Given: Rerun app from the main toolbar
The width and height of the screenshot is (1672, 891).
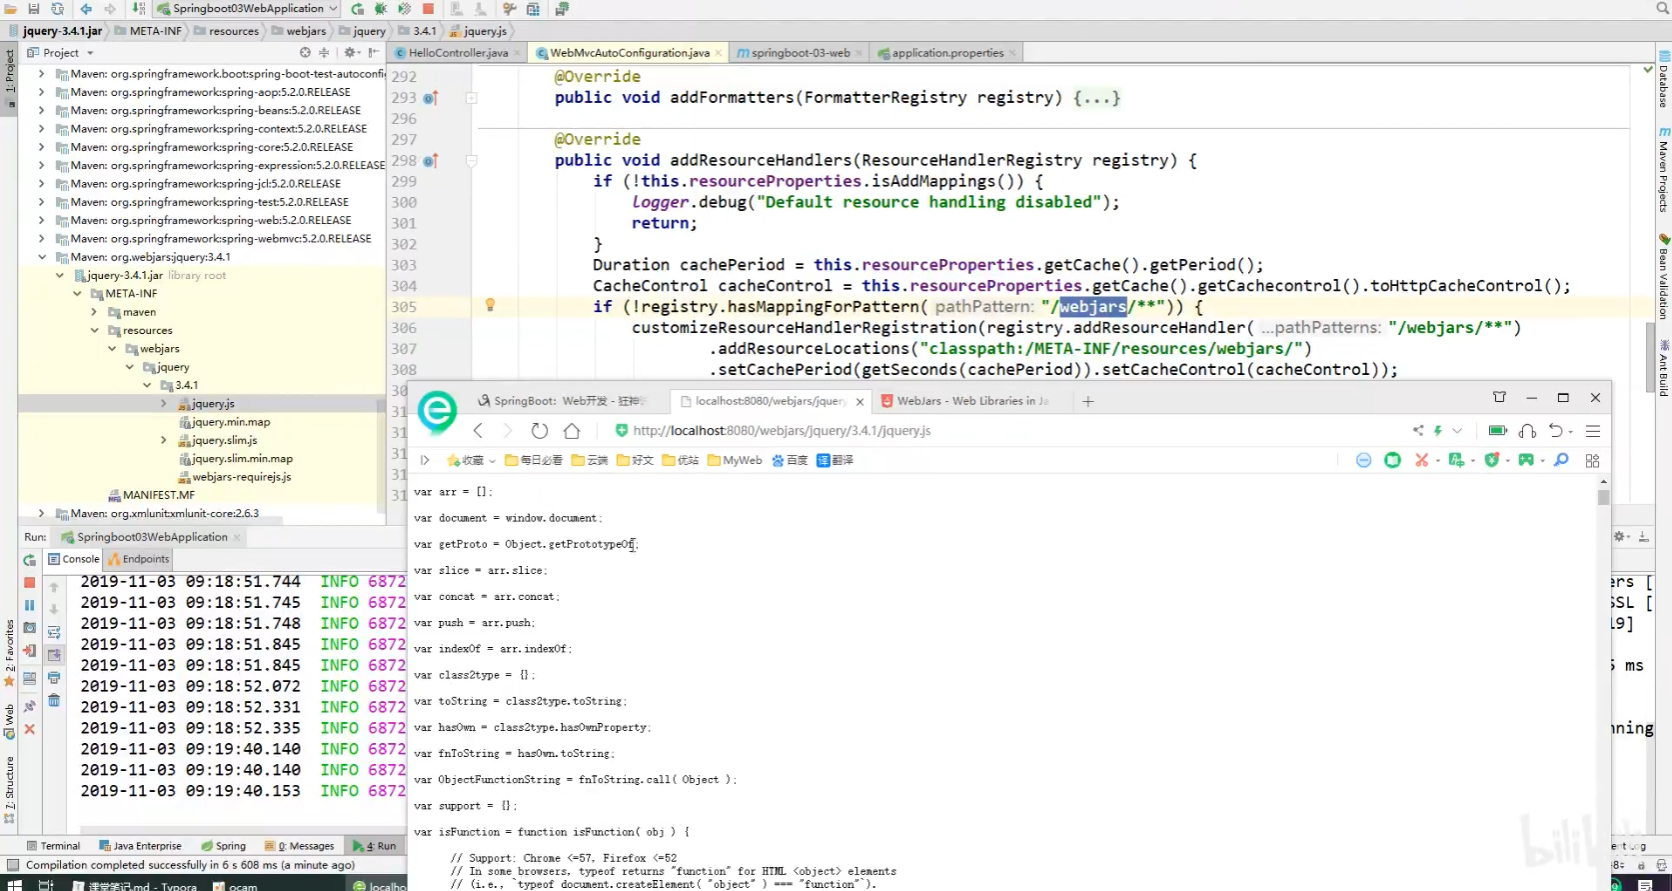Looking at the screenshot, I should [358, 9].
